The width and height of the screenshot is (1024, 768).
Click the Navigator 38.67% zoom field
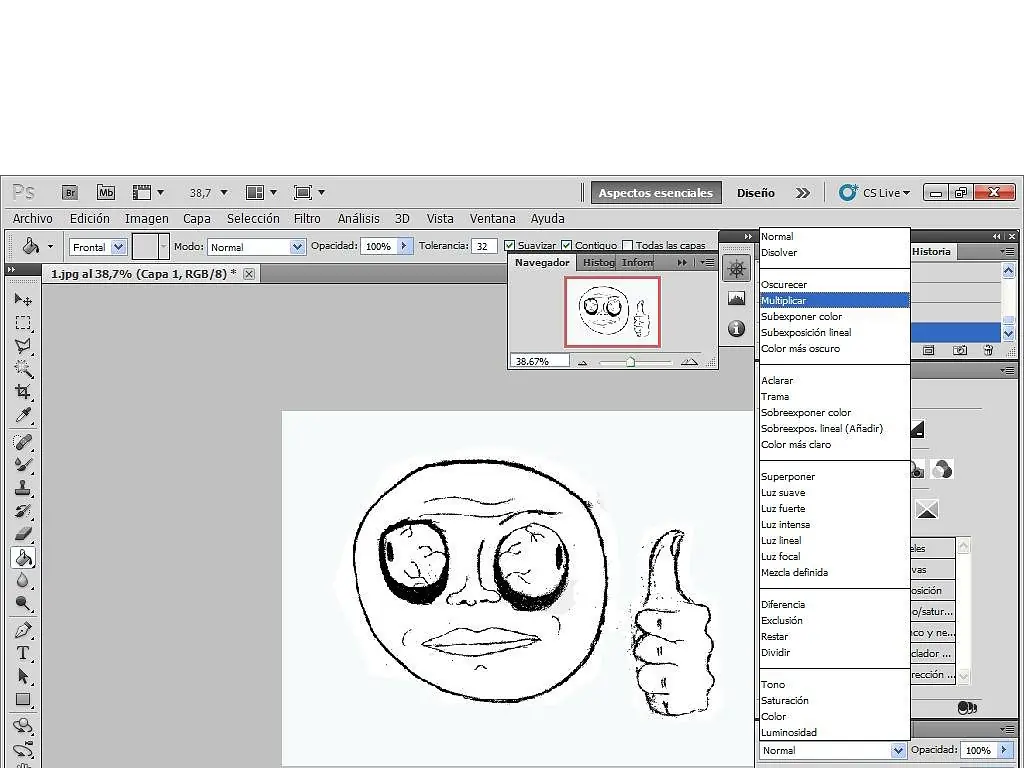pos(539,361)
